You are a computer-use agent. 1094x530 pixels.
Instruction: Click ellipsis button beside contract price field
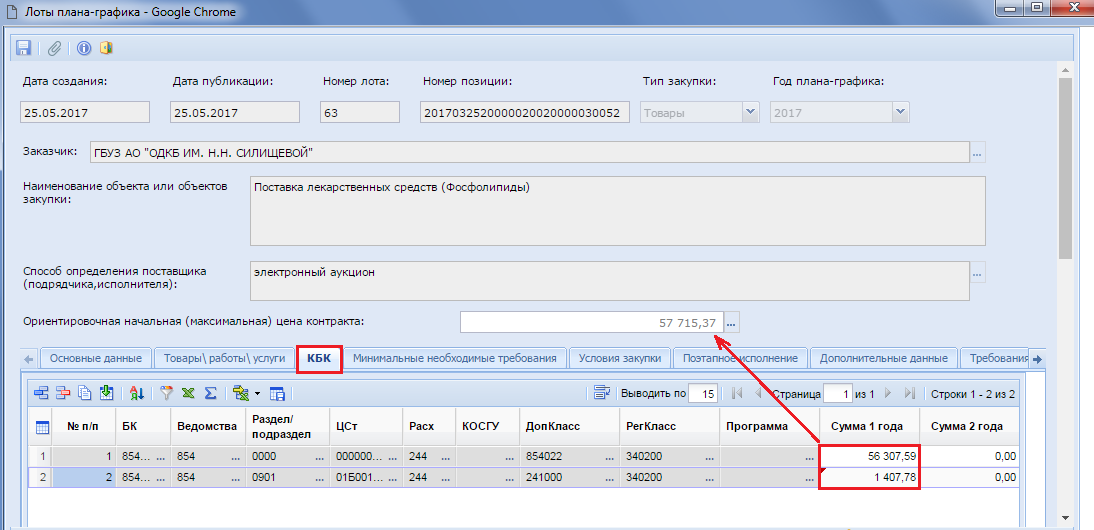pos(731,322)
